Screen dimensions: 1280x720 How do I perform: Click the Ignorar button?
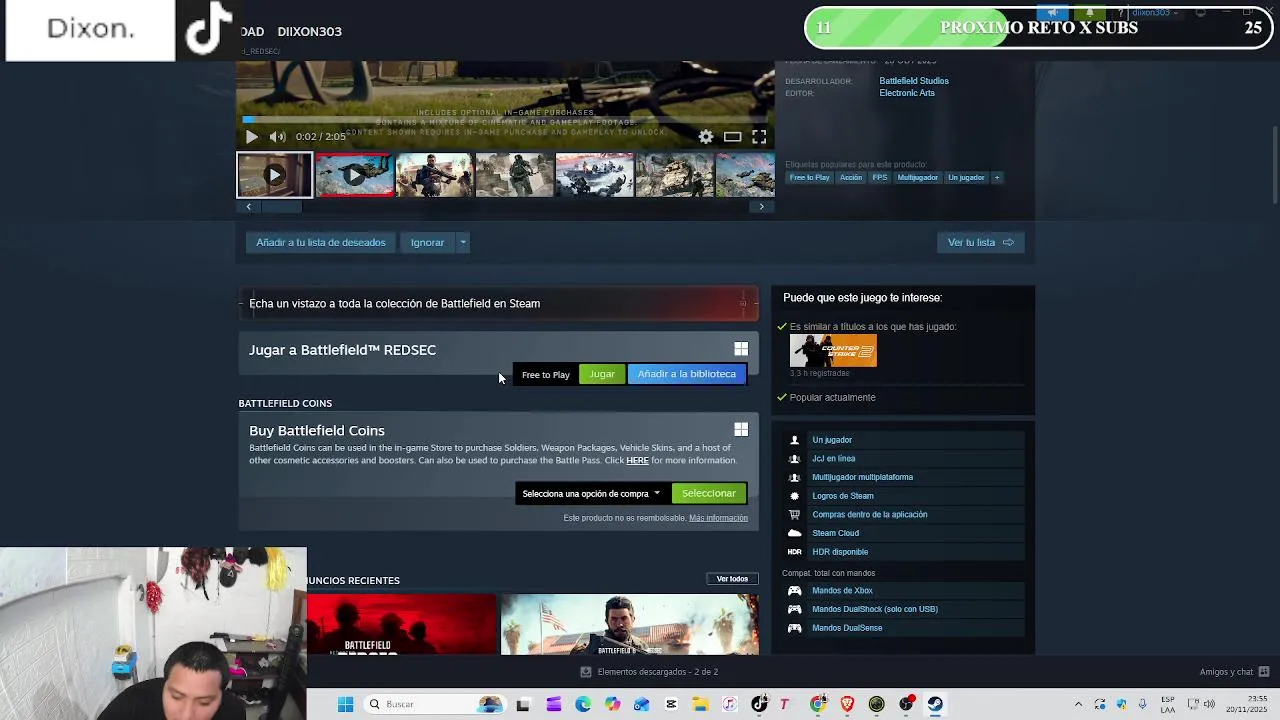(427, 242)
